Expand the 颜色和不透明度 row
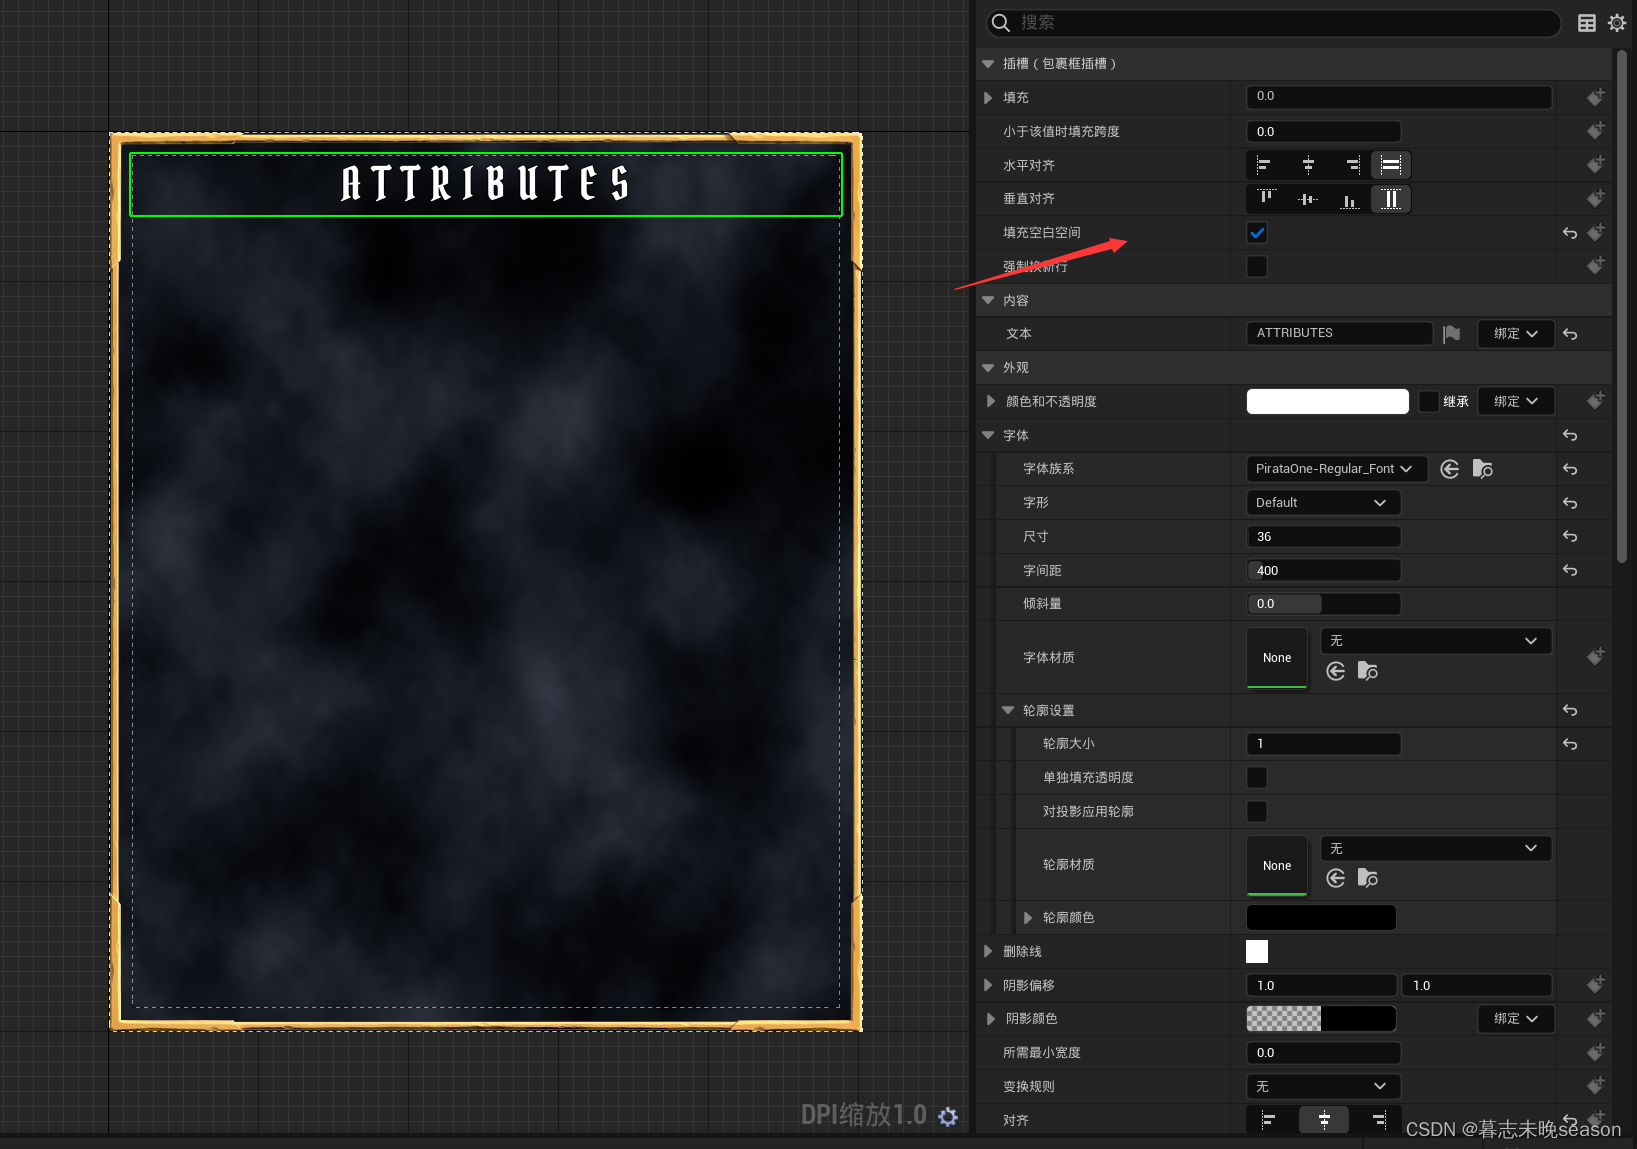The image size is (1637, 1149). tap(990, 401)
